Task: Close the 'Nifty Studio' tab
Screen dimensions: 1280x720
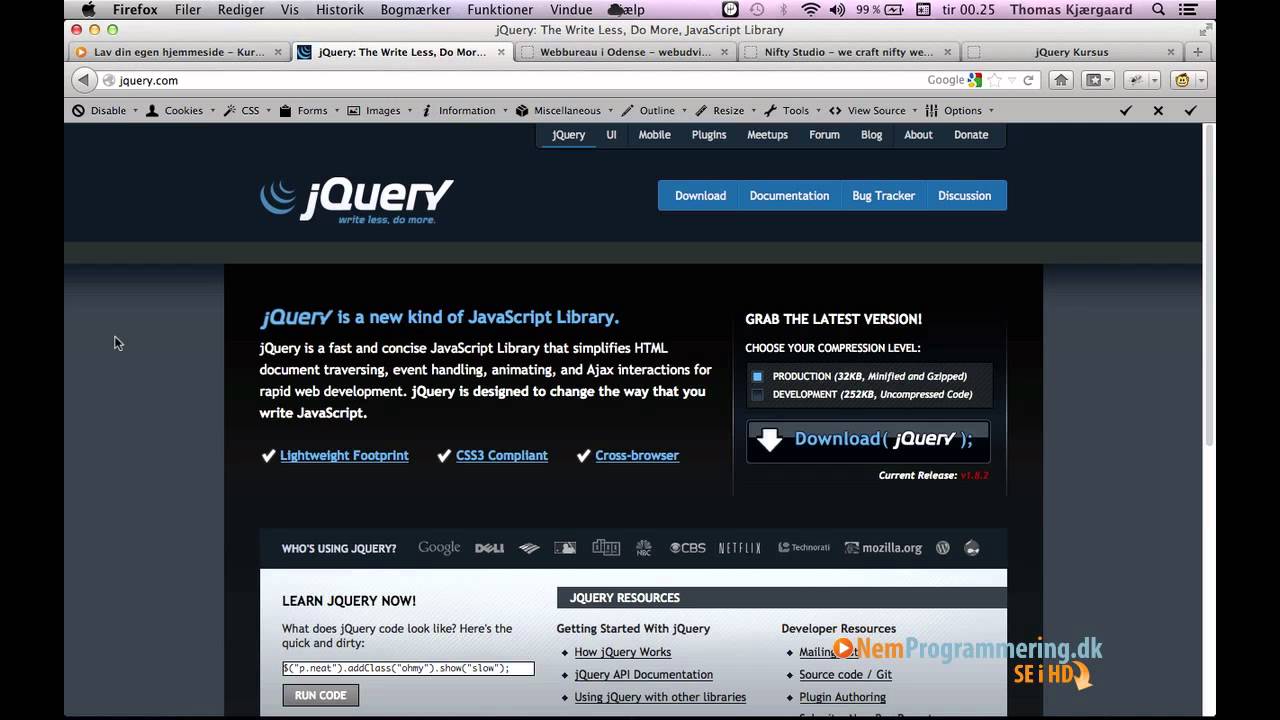Action: pos(947,52)
